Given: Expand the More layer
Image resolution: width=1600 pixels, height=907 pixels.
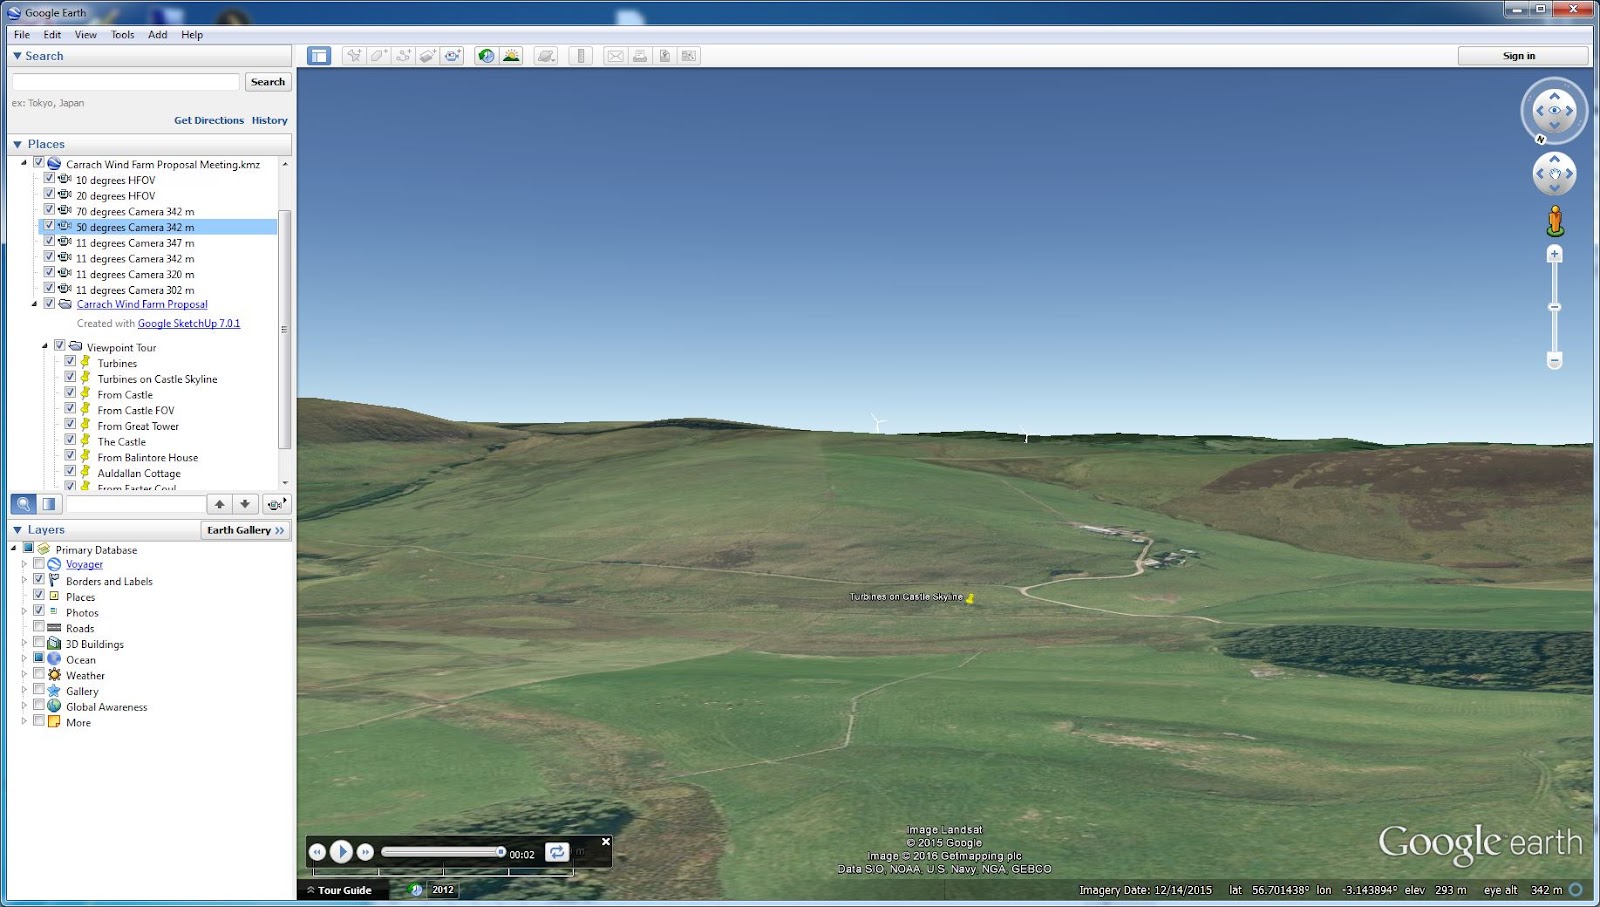Looking at the screenshot, I should (24, 721).
